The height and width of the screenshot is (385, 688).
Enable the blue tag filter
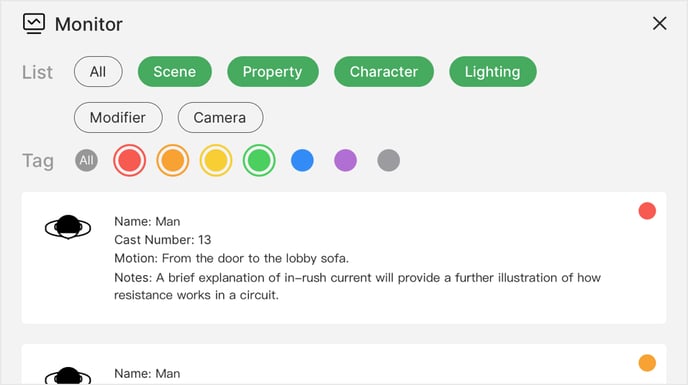click(302, 160)
